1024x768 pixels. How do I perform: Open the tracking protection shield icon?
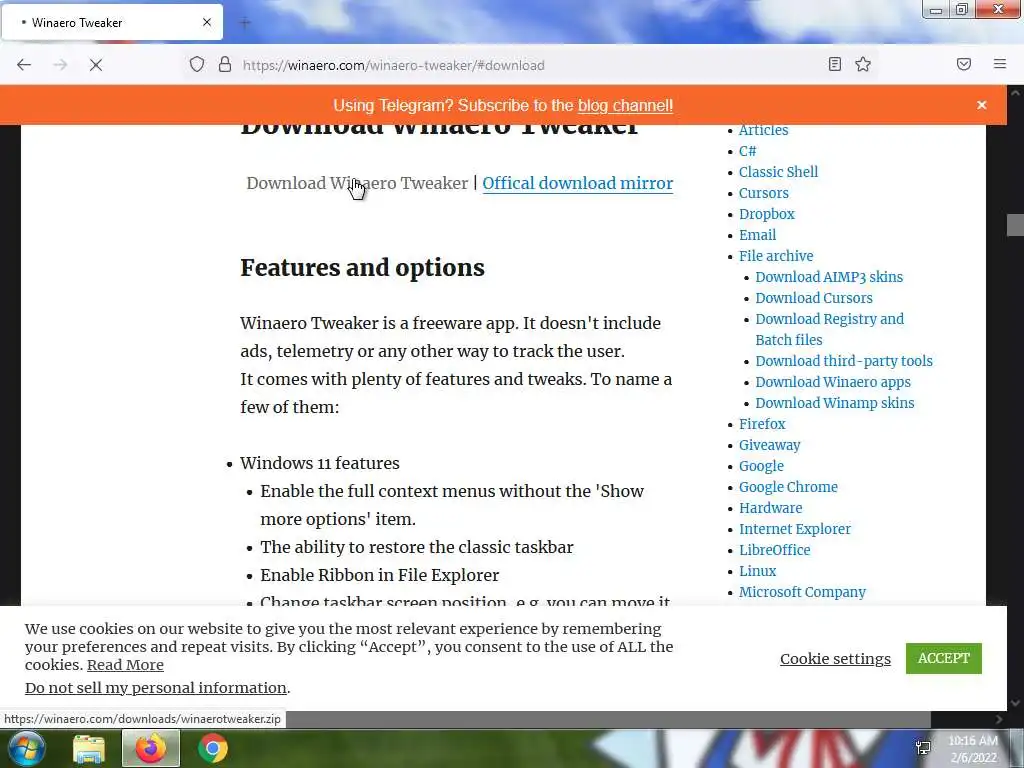(197, 65)
